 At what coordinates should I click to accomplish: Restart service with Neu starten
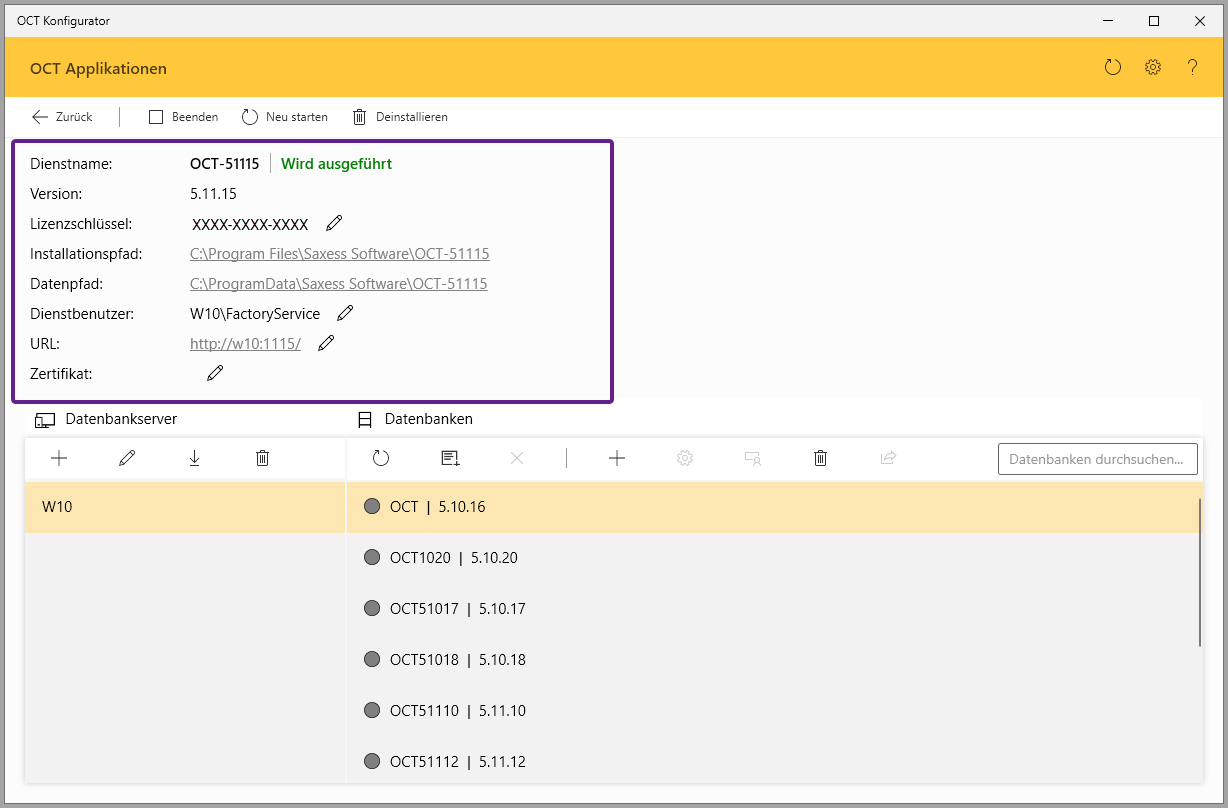click(x=285, y=117)
